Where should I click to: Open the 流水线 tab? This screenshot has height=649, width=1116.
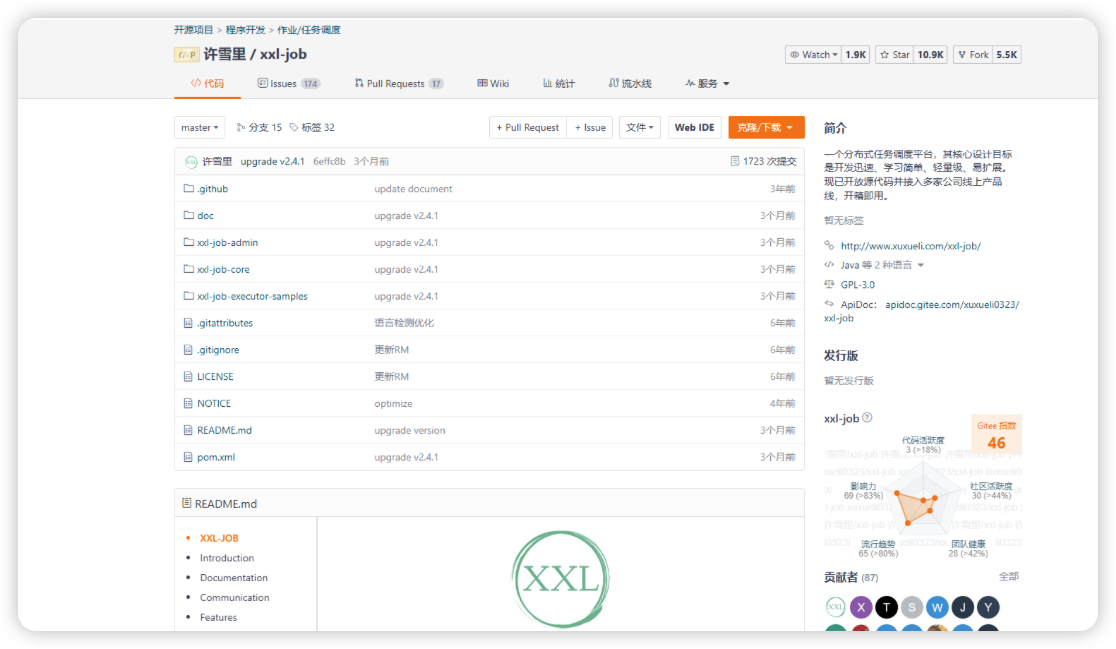click(x=630, y=83)
